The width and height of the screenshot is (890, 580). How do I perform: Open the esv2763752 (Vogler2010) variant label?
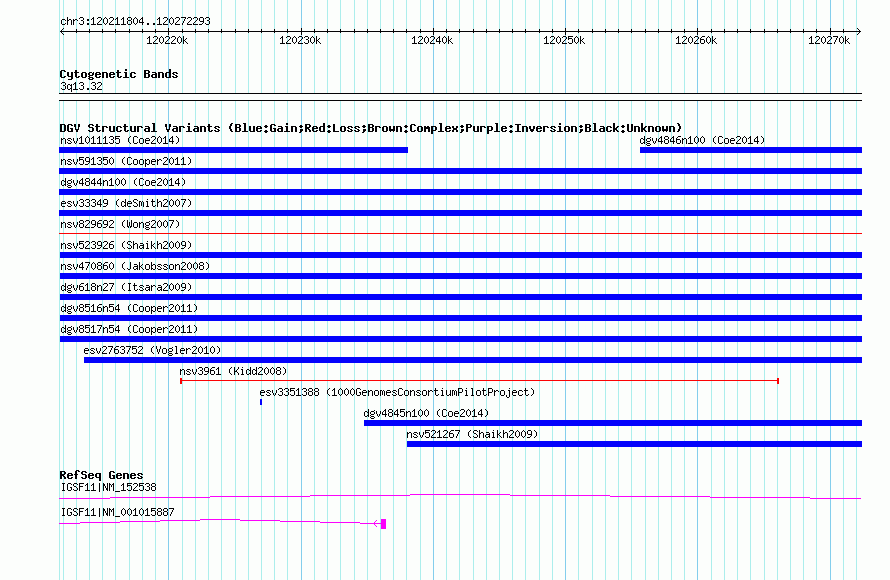(x=152, y=350)
